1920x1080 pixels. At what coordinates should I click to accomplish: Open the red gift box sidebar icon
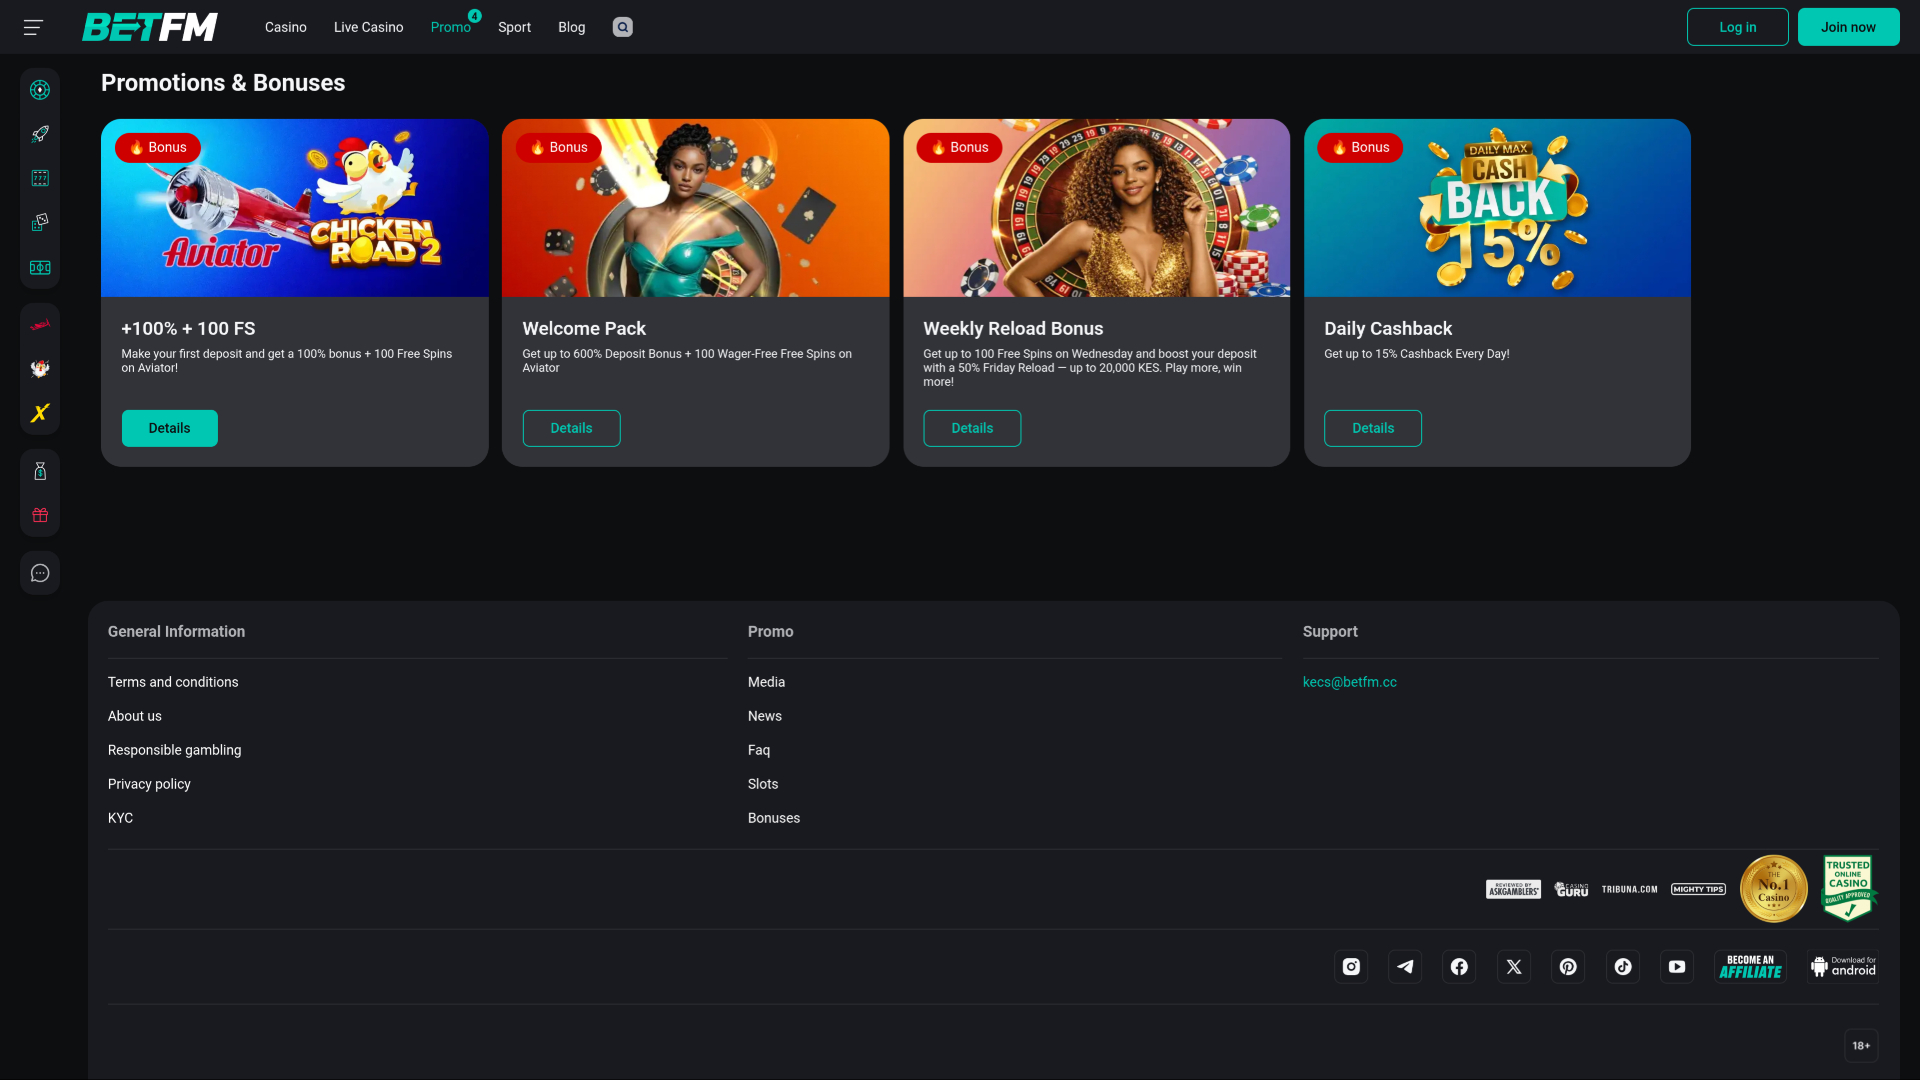point(40,515)
